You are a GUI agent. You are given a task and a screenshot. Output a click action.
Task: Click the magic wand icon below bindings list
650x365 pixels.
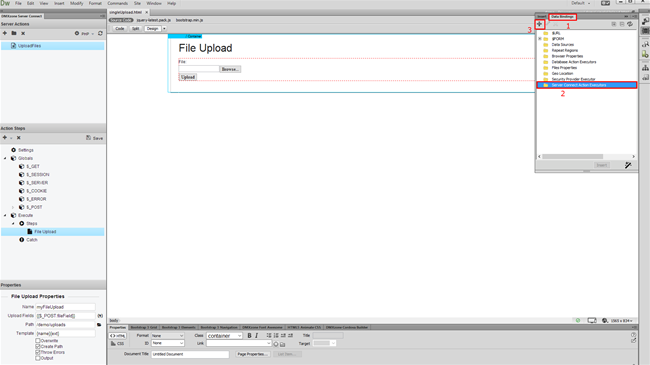point(628,165)
